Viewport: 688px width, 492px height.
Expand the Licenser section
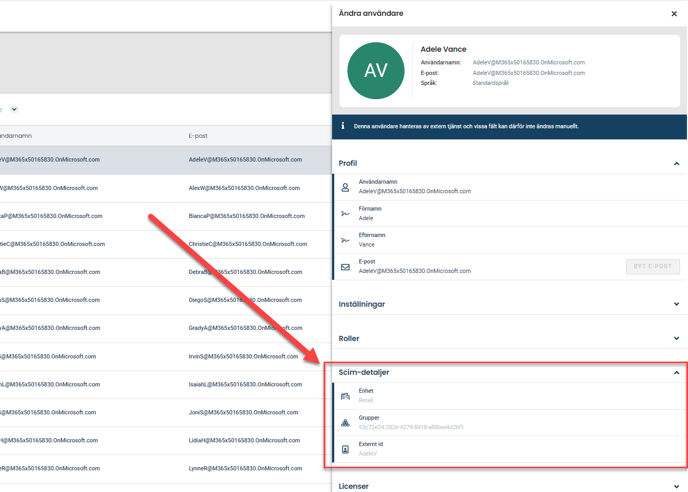(676, 486)
